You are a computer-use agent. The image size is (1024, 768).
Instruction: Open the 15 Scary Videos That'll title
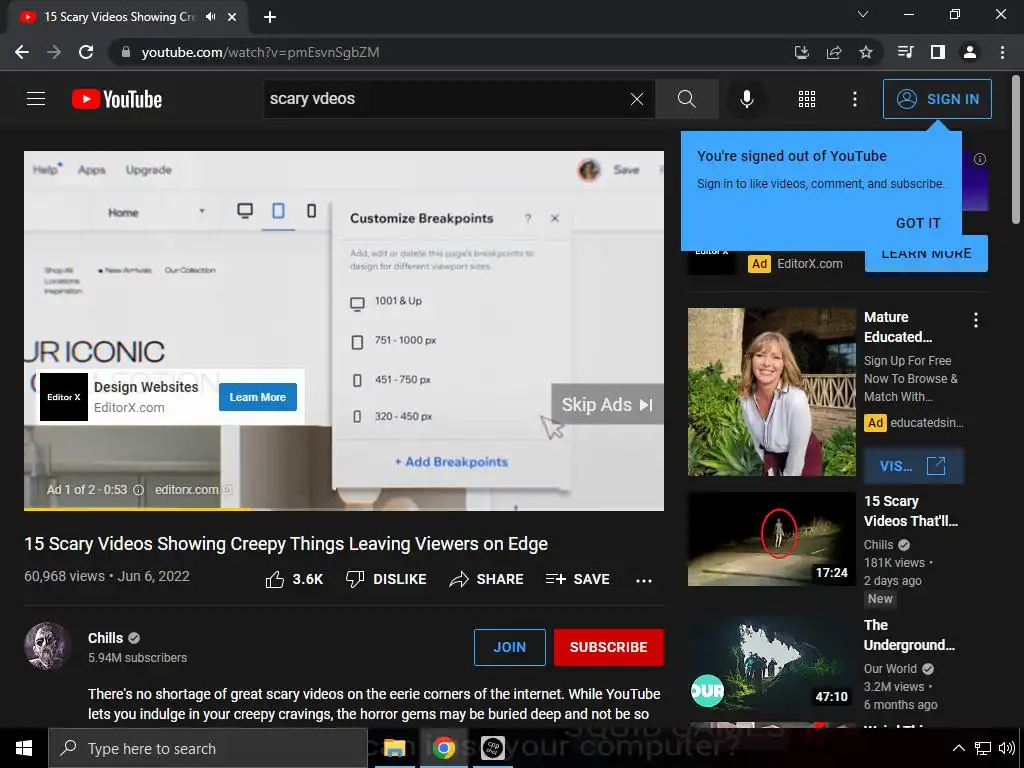[x=910, y=511]
